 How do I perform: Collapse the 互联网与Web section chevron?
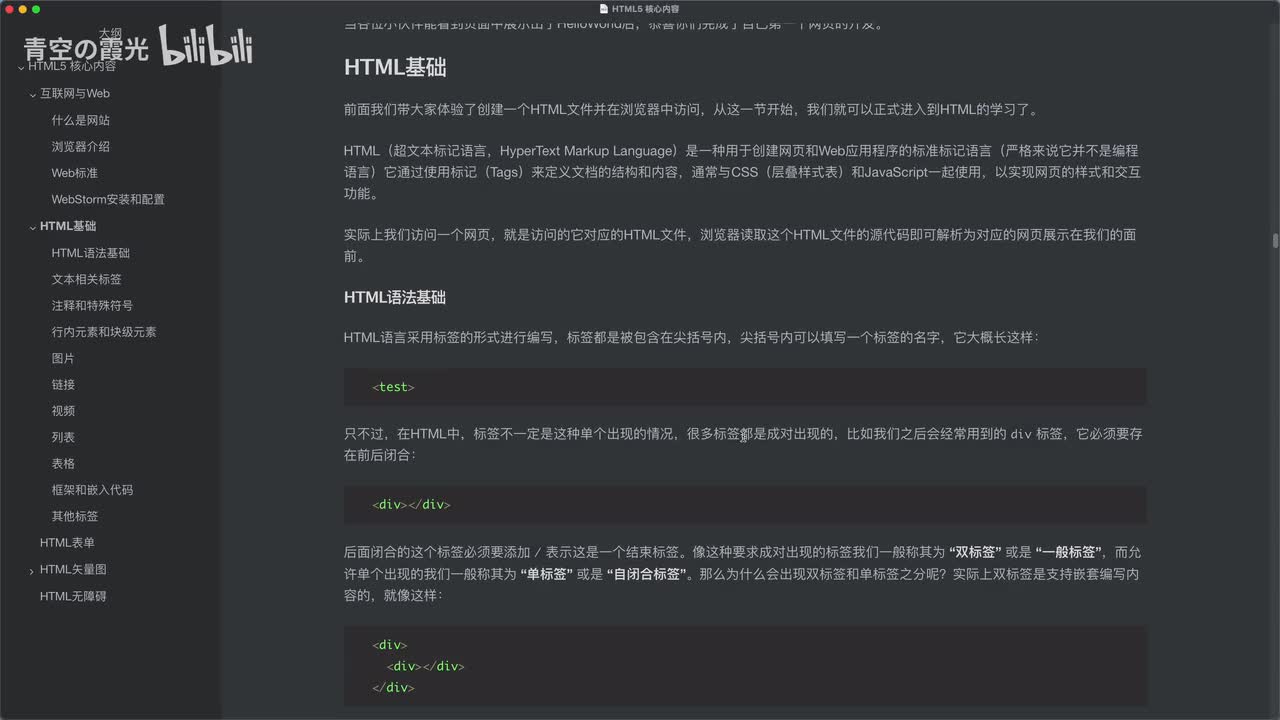pos(33,94)
